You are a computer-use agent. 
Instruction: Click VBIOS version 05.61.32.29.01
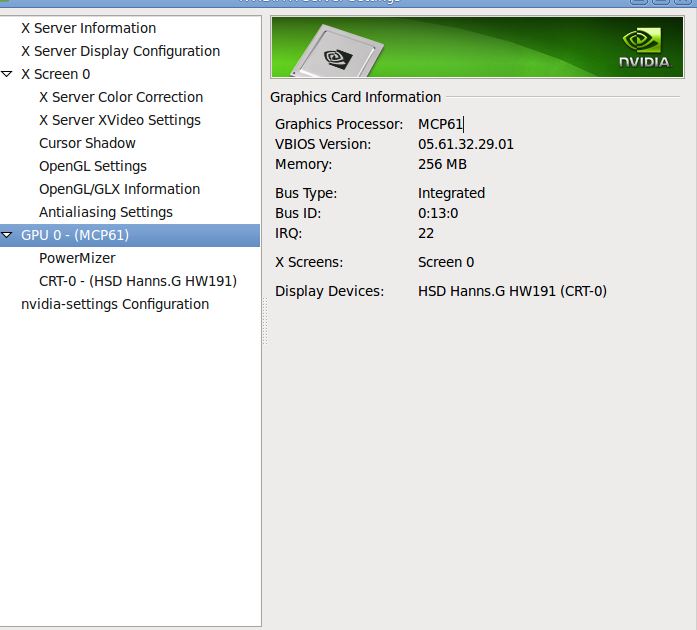pyautogui.click(x=465, y=144)
